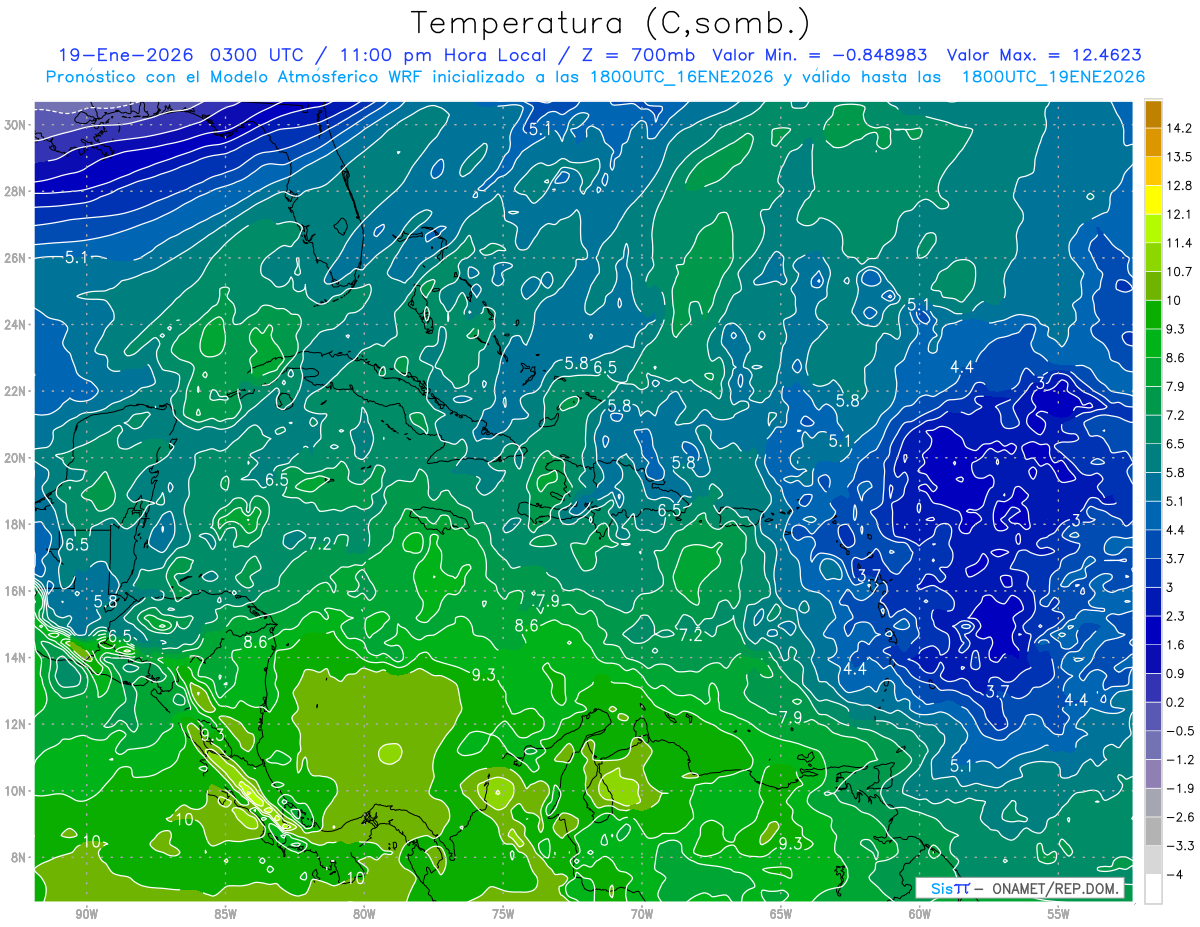Click the dark orange swatch above 14.2
The width and height of the screenshot is (1200, 927).
click(x=1153, y=115)
